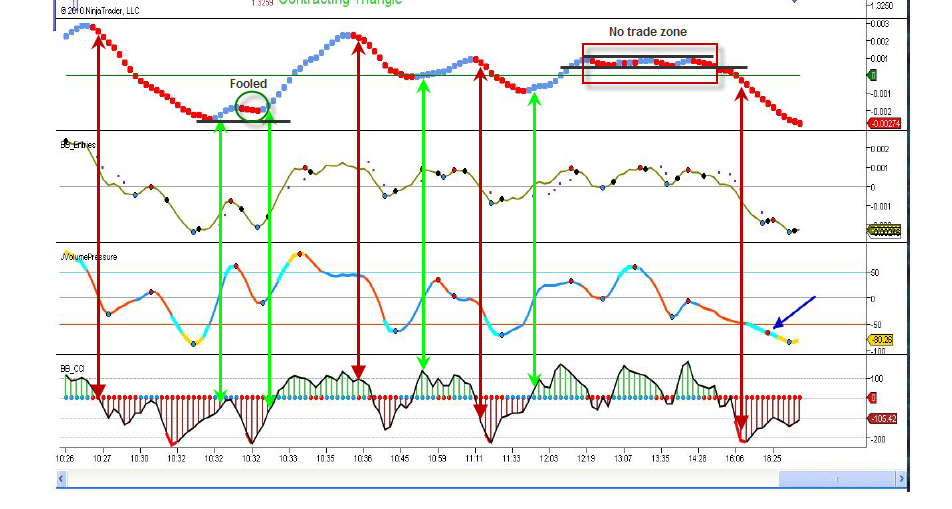Click the red -0.00274 price marker

pyautogui.click(x=884, y=123)
